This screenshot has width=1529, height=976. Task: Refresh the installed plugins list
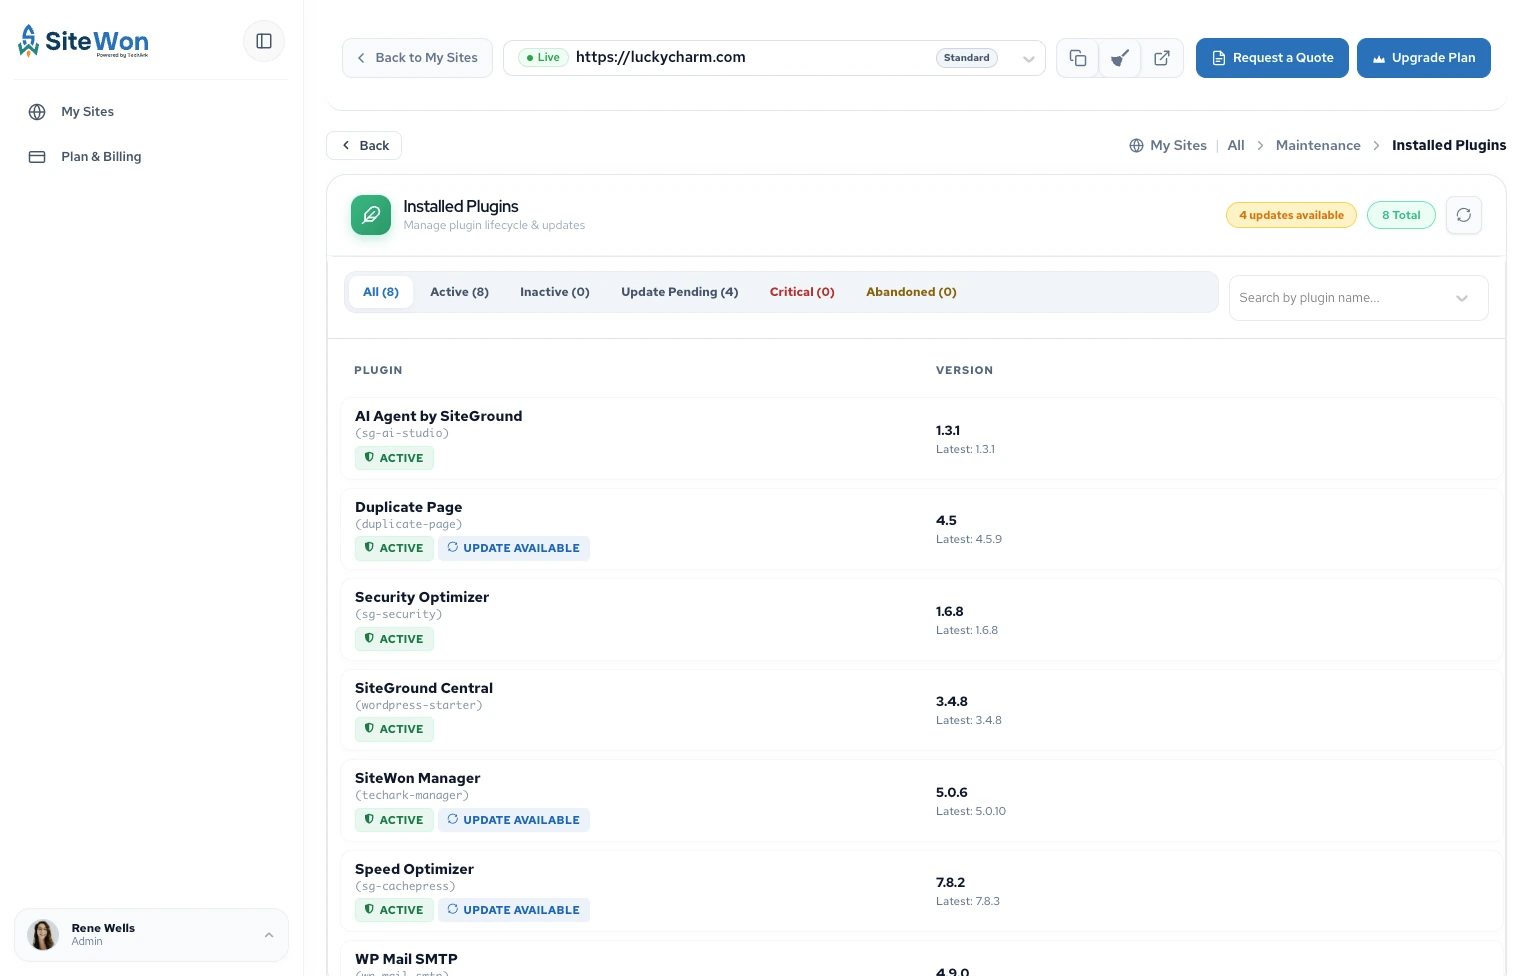(1464, 215)
